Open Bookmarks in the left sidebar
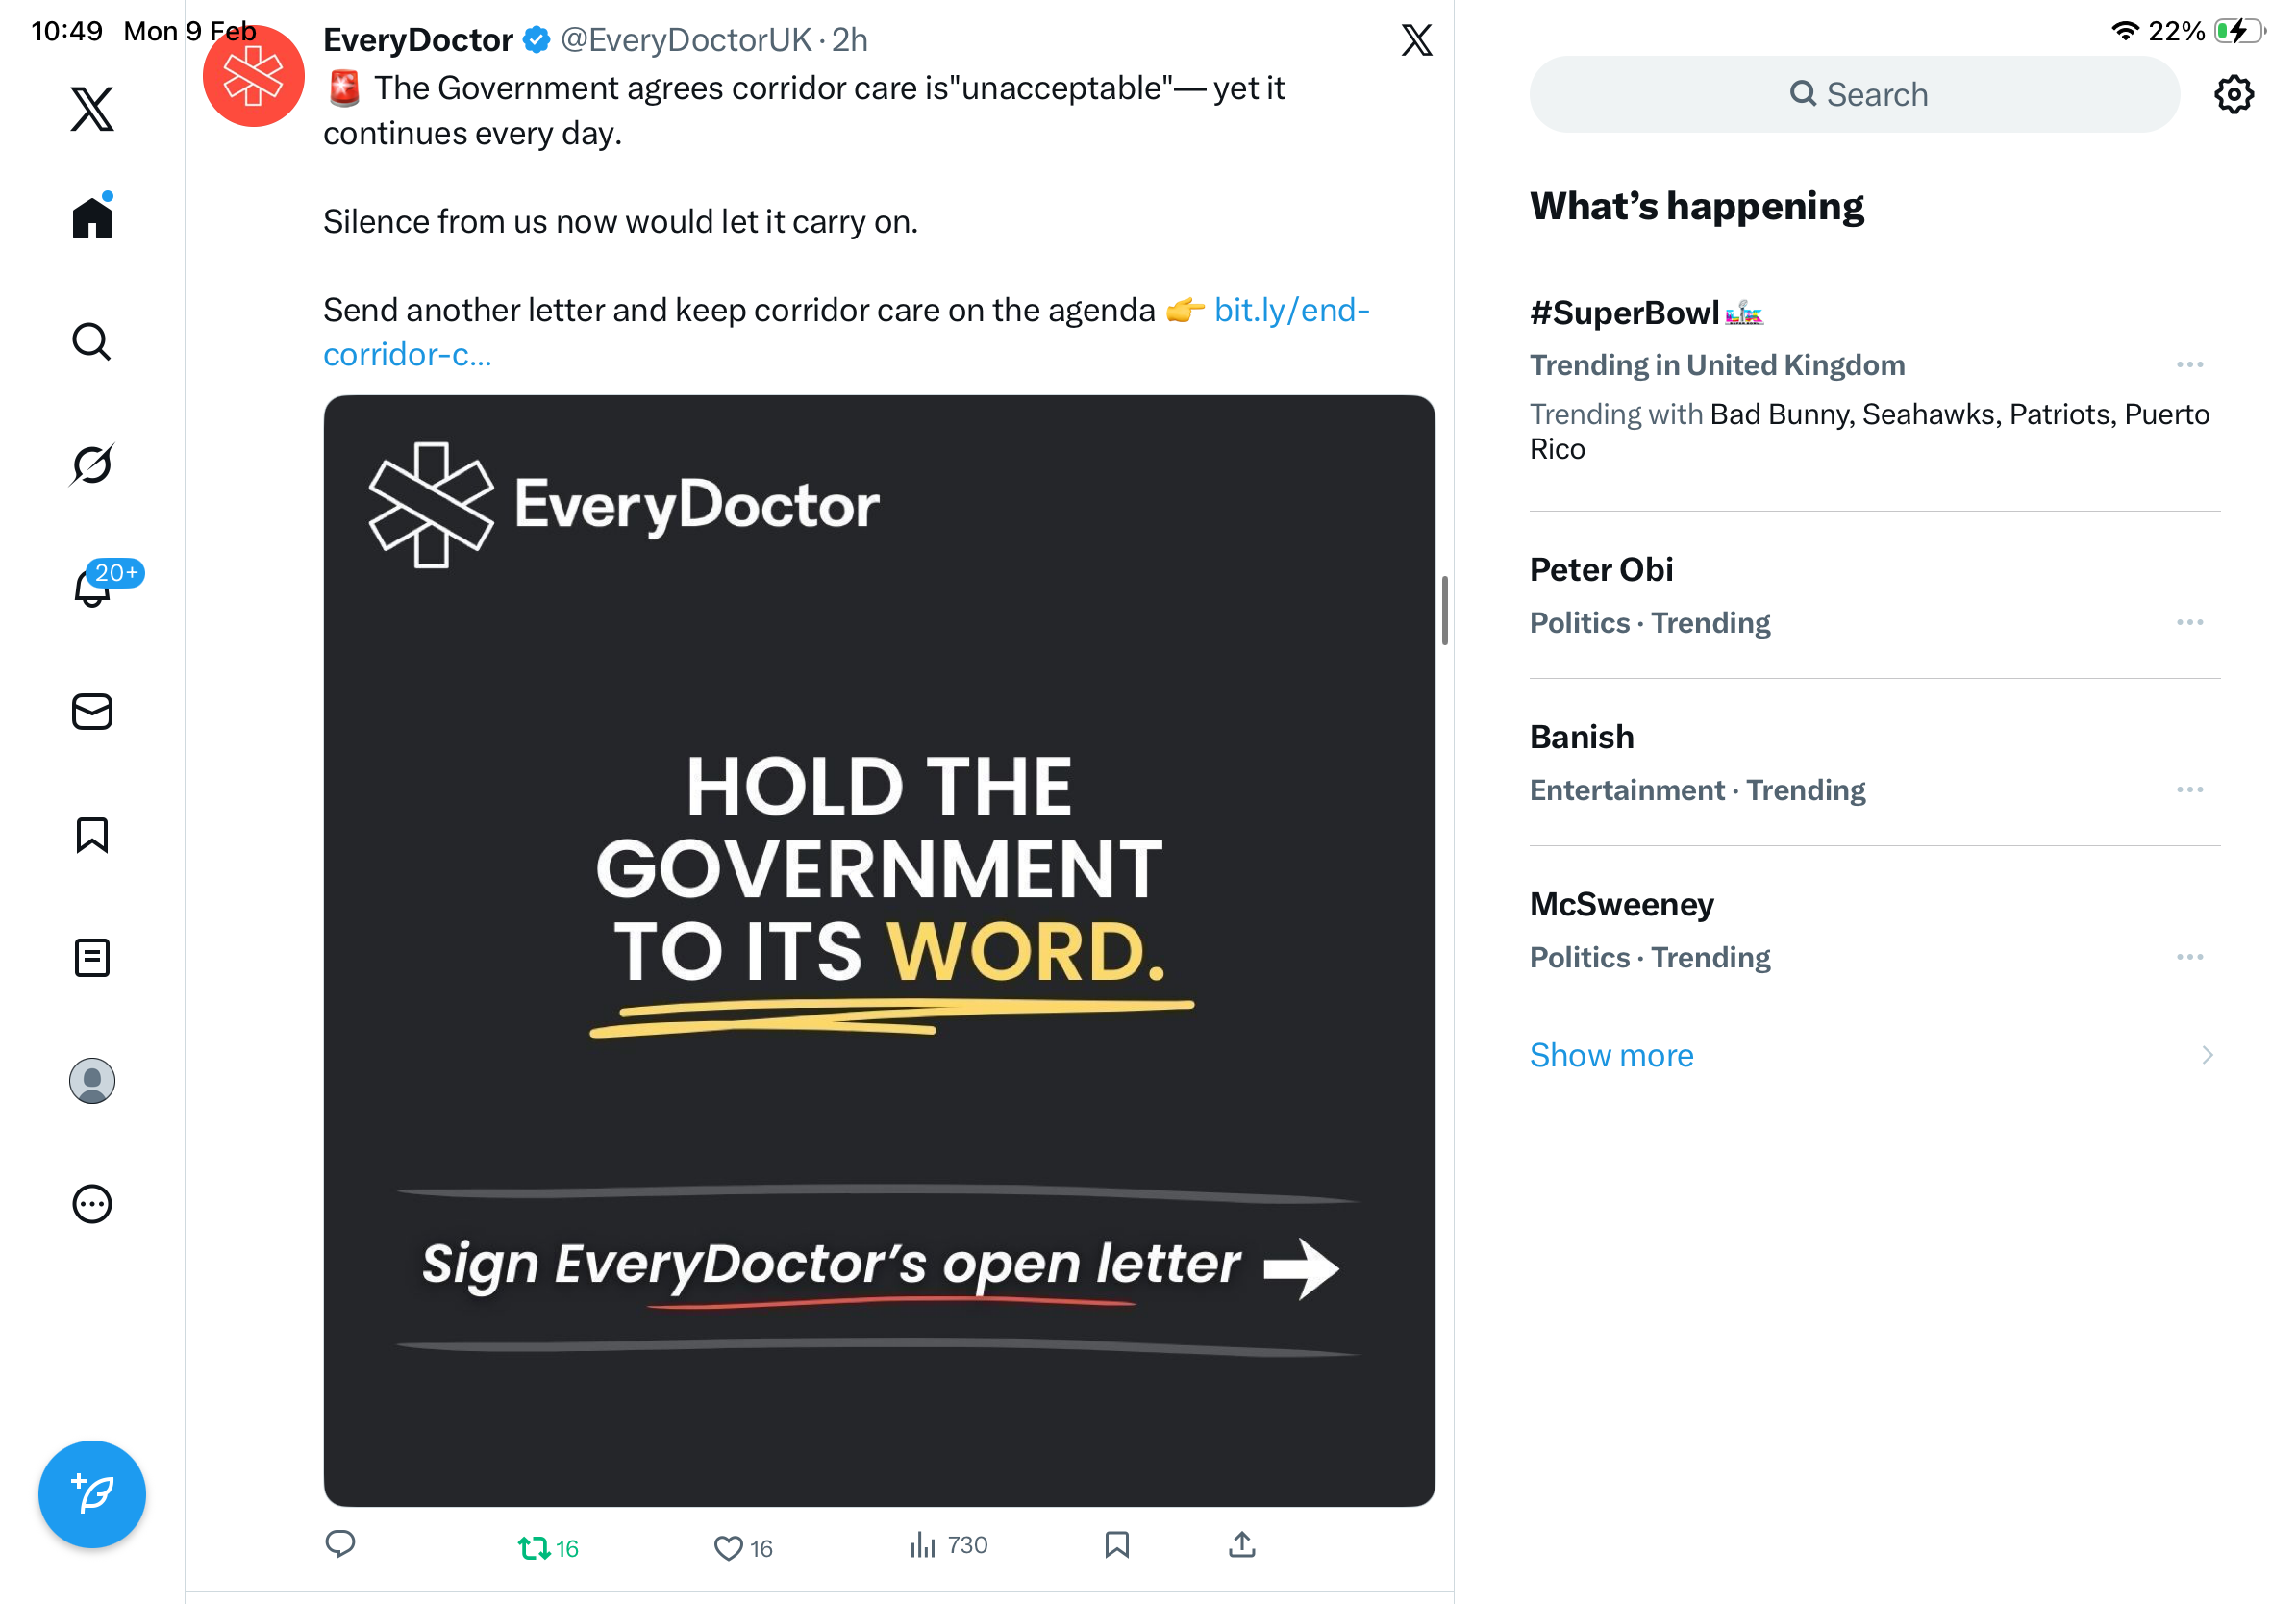2296x1604 pixels. coord(92,835)
